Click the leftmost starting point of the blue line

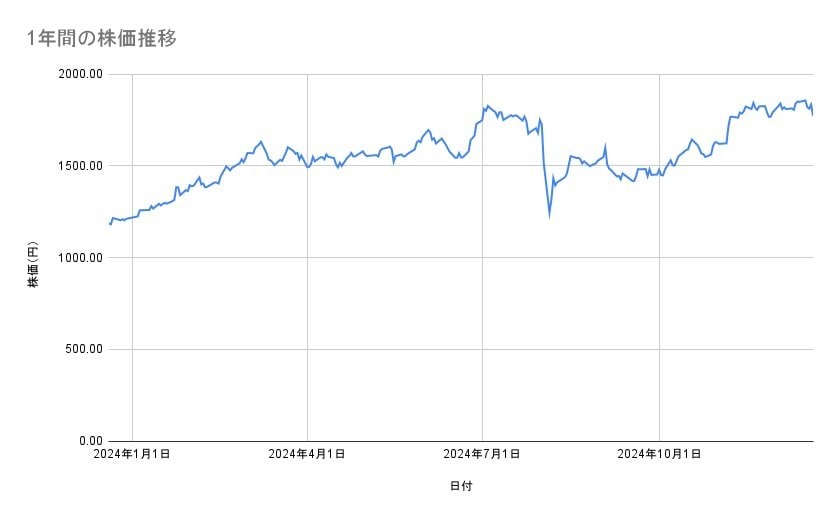(x=110, y=224)
